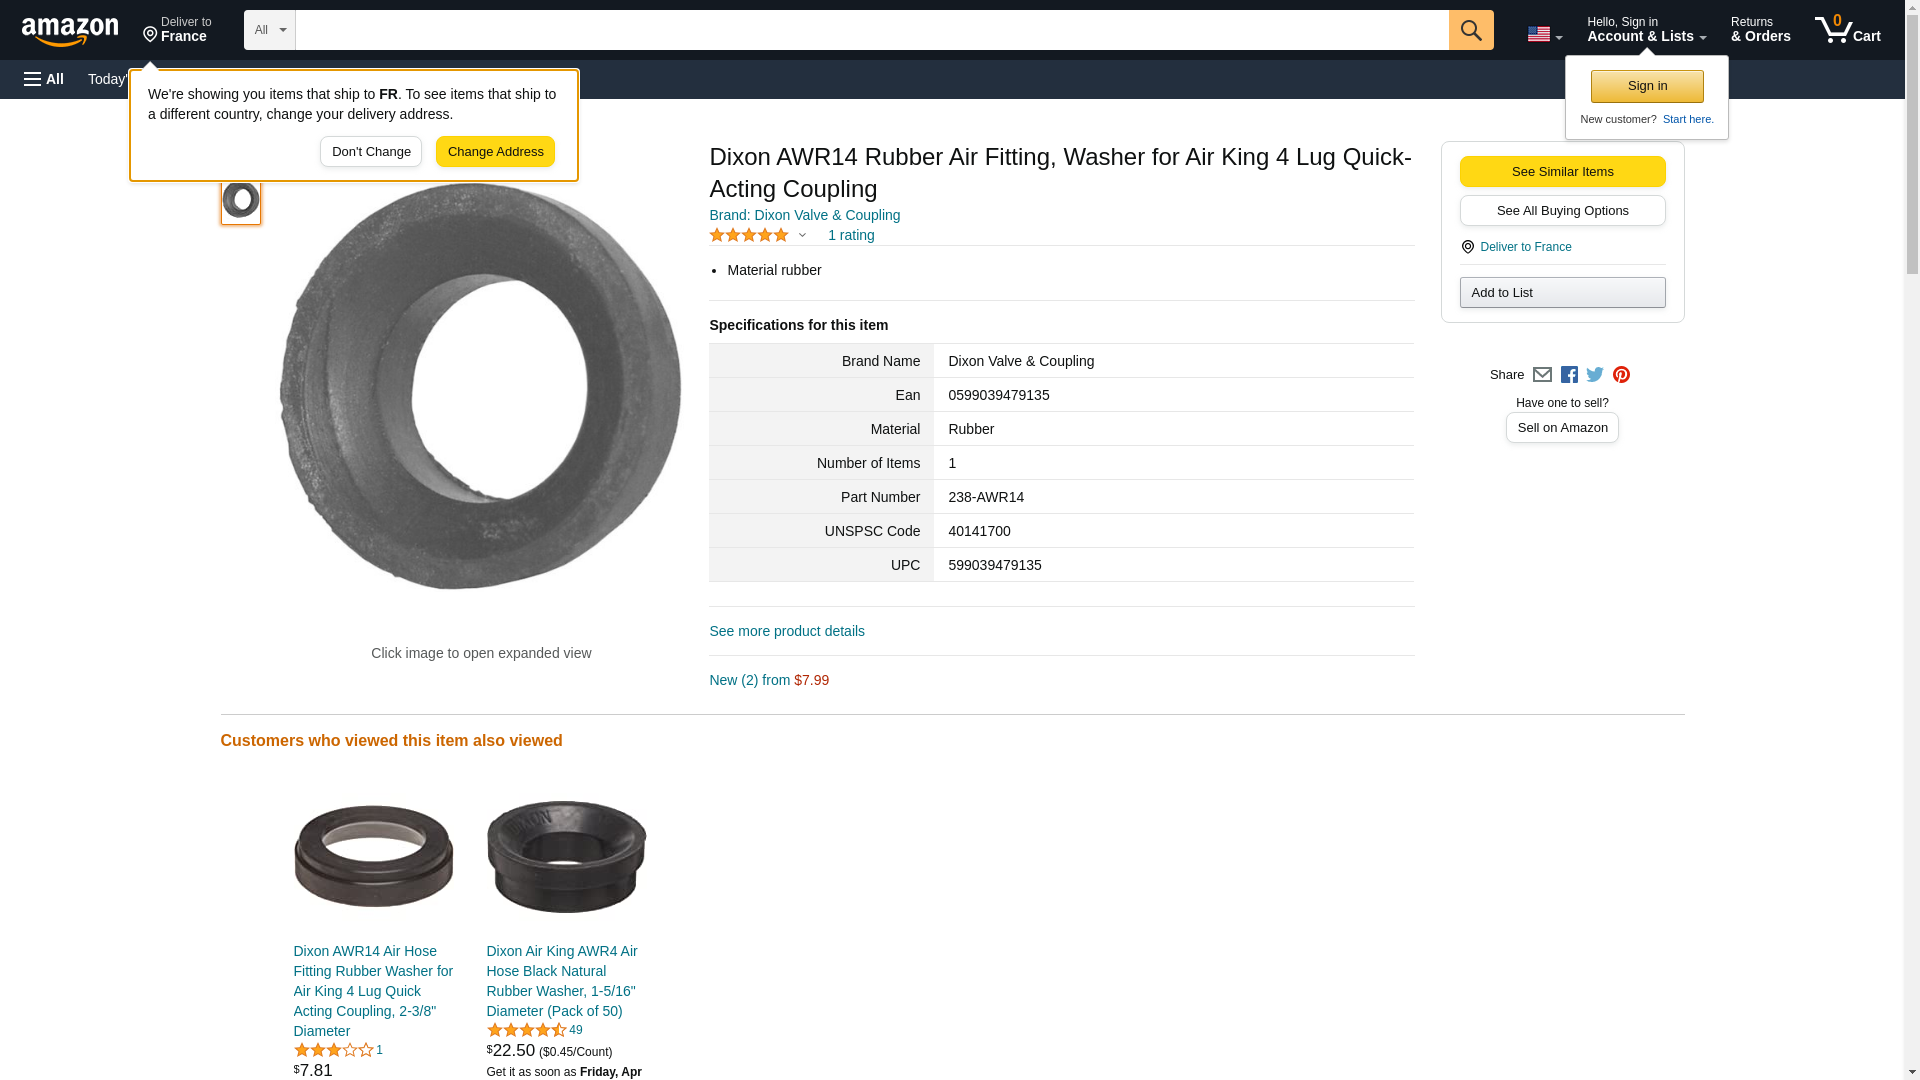Image resolution: width=1920 pixels, height=1080 pixels.
Task: Share product on Twitter
Action: coord(1595,375)
